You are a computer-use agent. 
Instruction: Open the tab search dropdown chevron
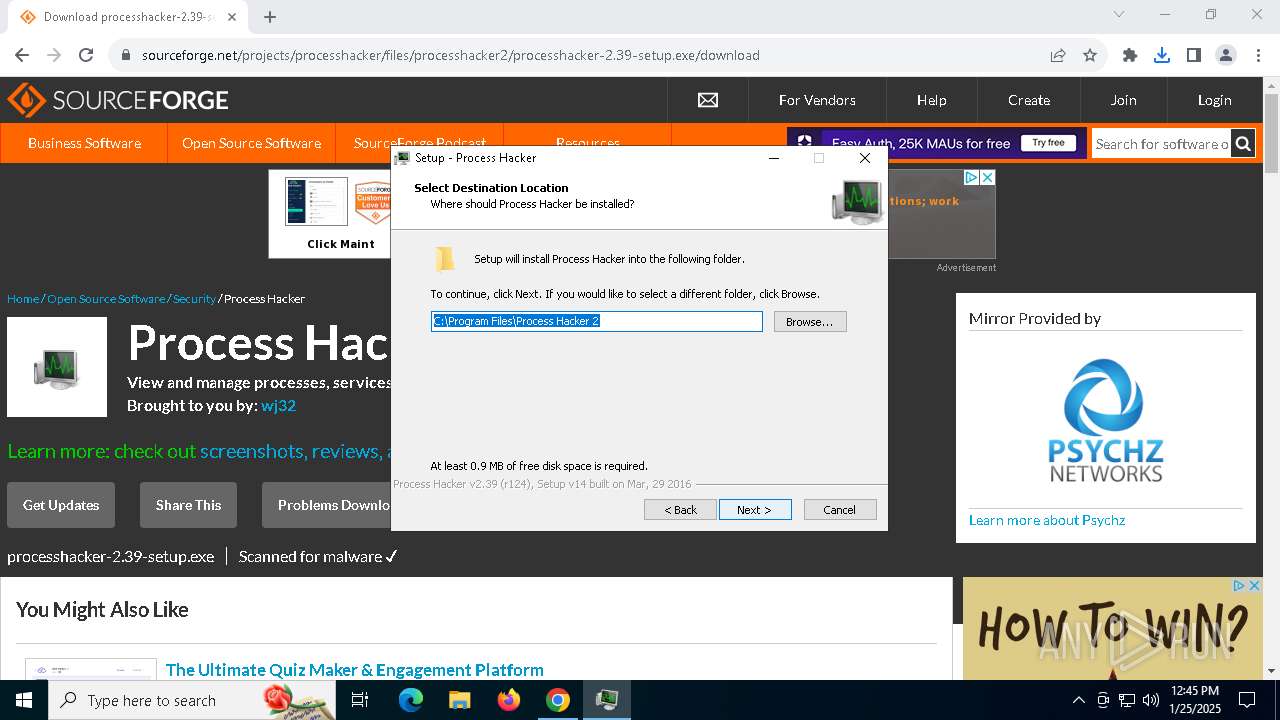tap(1119, 15)
